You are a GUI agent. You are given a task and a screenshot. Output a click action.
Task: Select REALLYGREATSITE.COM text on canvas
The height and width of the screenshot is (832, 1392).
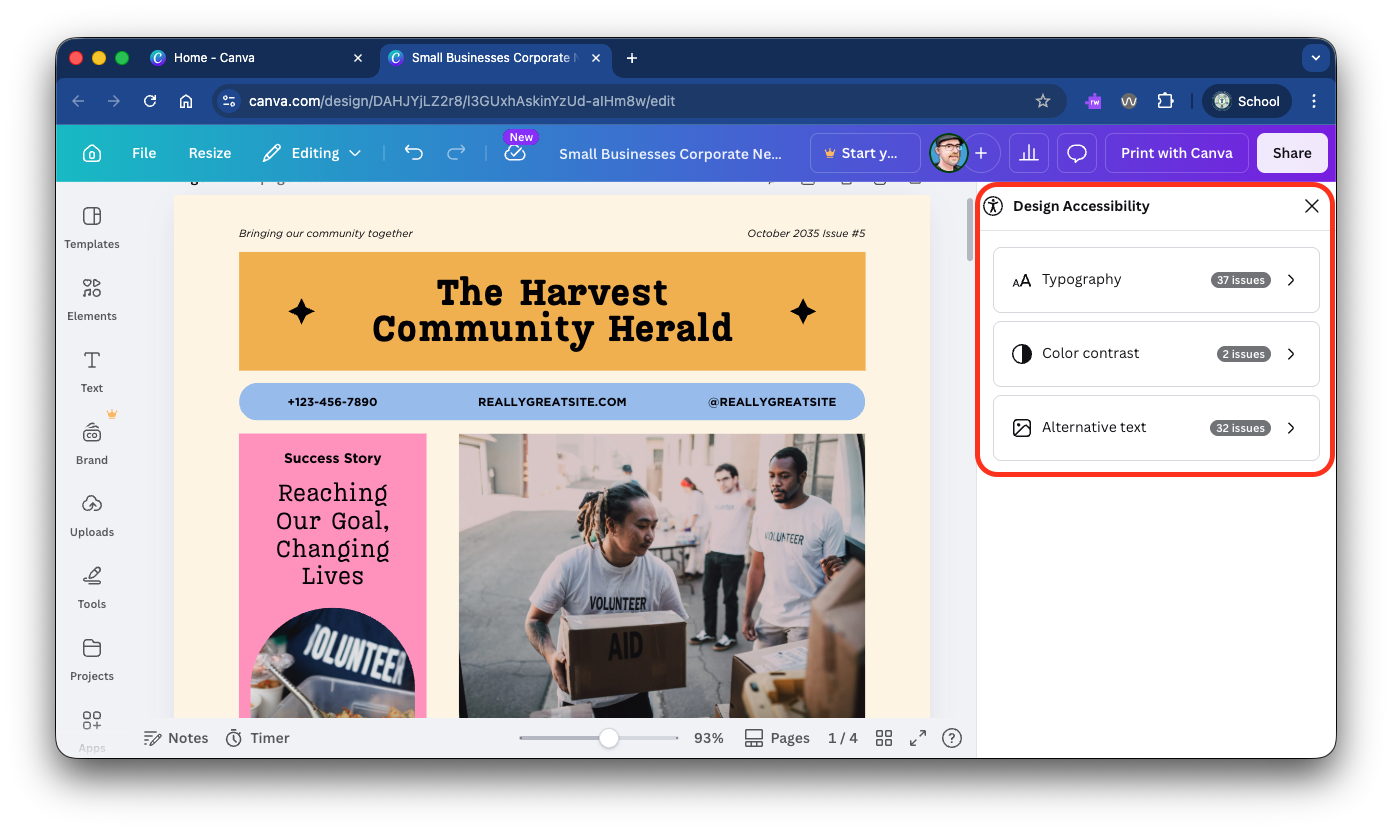tap(552, 402)
